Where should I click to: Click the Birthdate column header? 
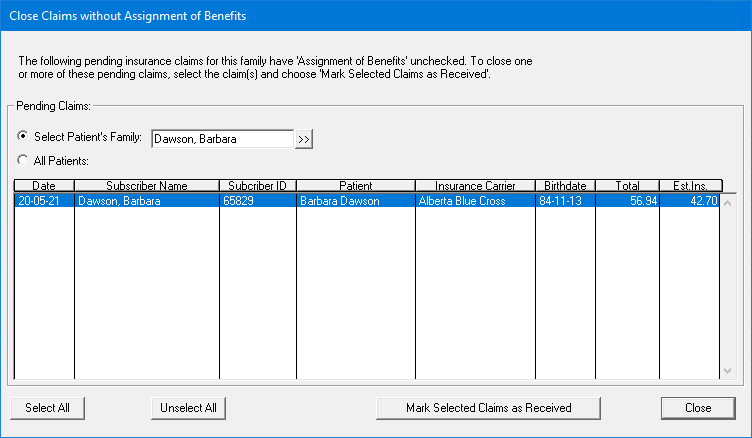click(x=565, y=186)
